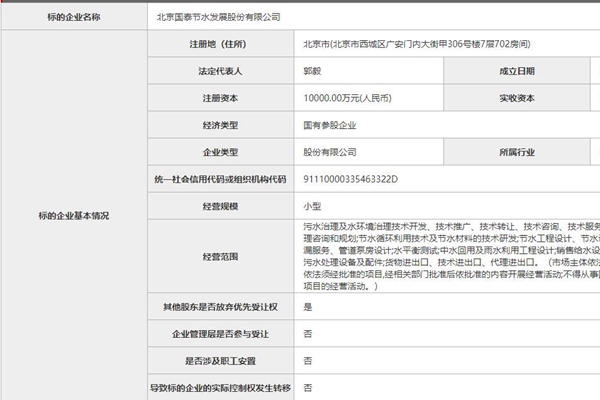Click the economic type value 国有参股企业
This screenshot has width=600, height=400.
329,125
